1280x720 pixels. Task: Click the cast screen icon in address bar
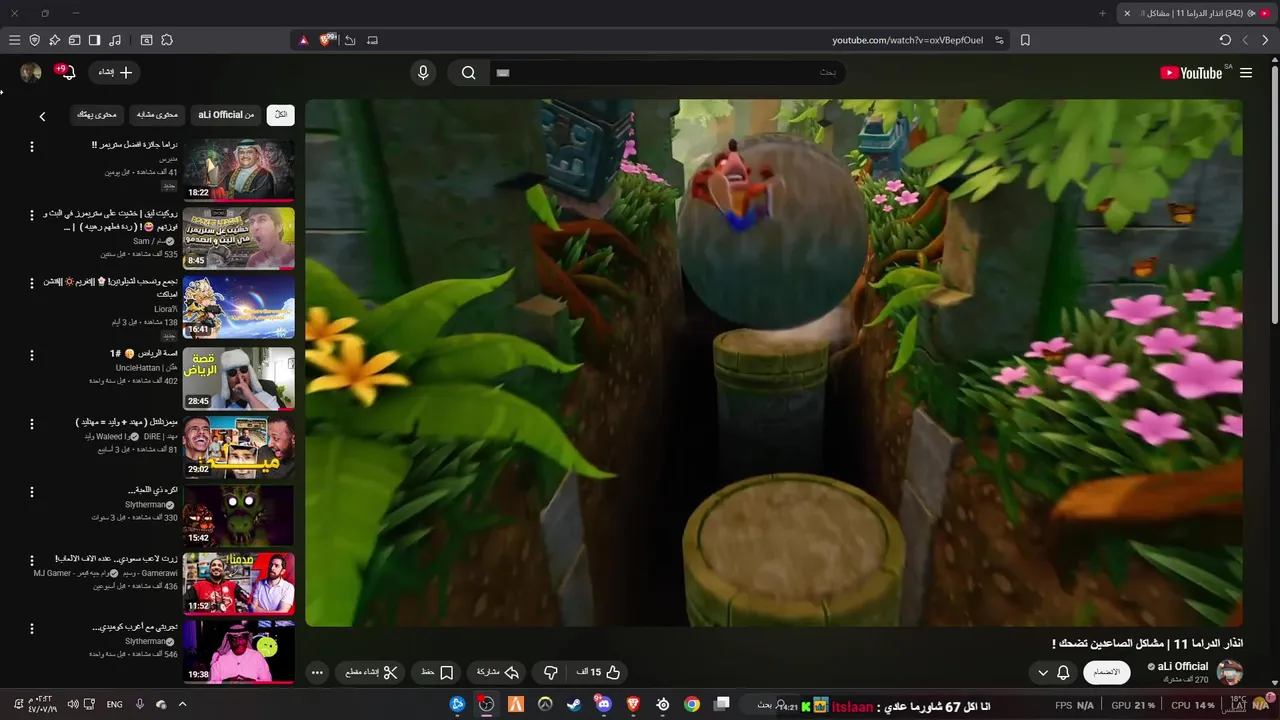pyautogui.click(x=372, y=40)
